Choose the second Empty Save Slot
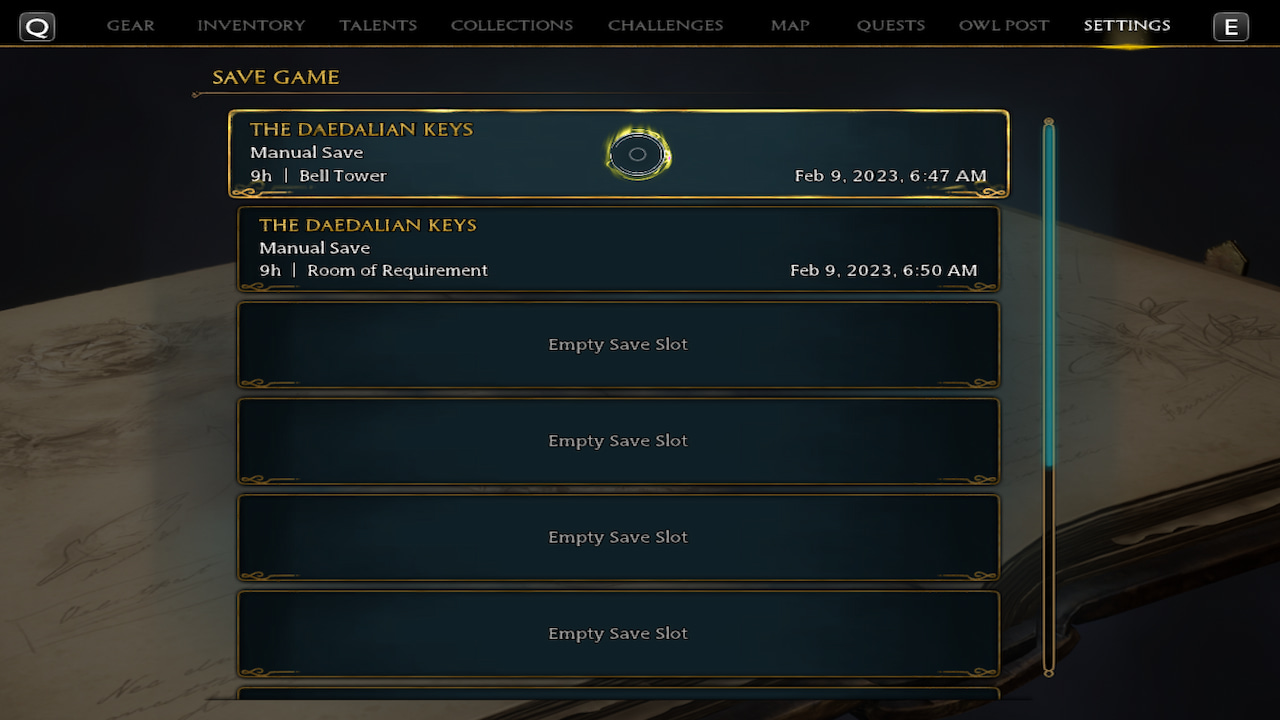The image size is (1280, 720). [x=618, y=441]
